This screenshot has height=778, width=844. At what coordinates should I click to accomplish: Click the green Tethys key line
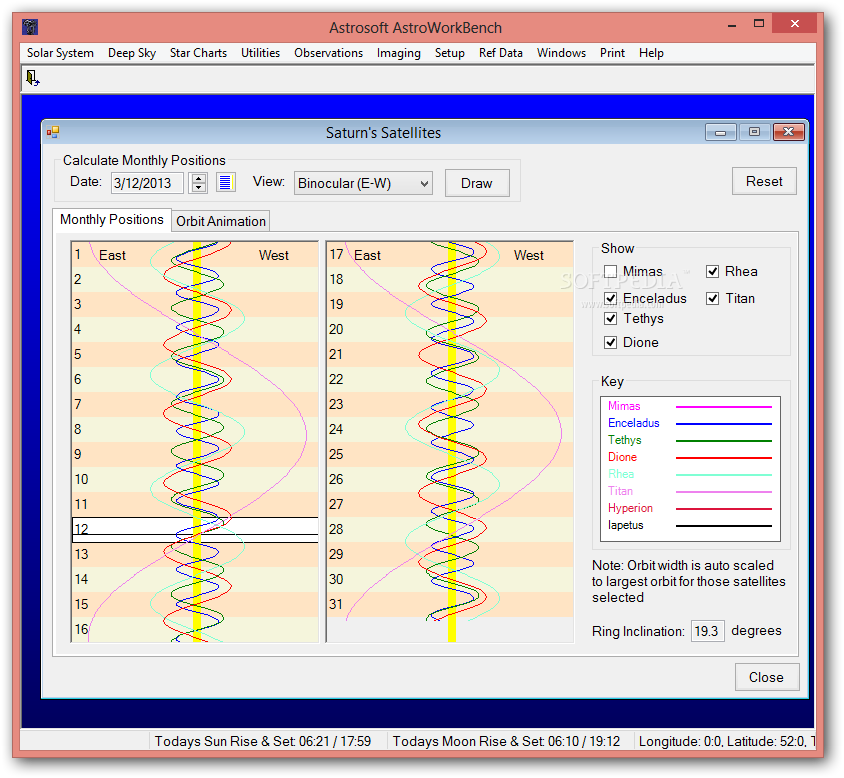[x=723, y=440]
